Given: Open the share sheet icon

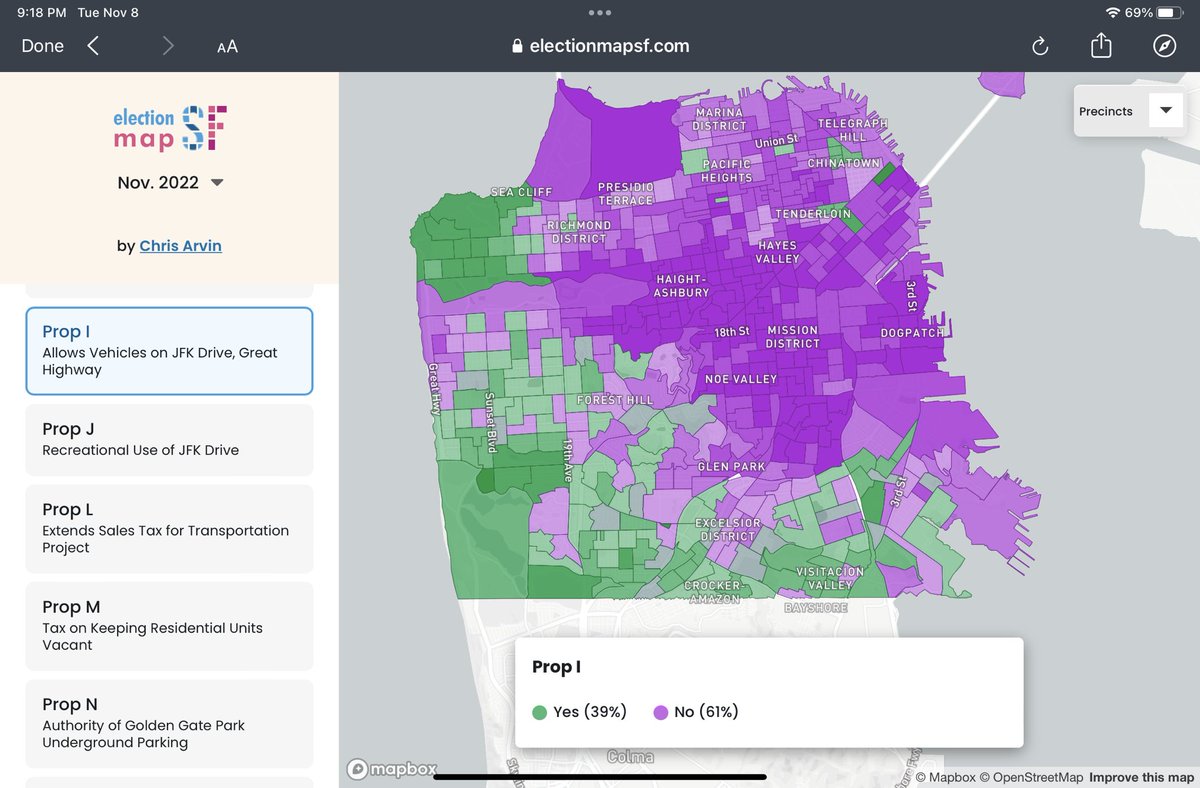Looking at the screenshot, I should [1101, 45].
